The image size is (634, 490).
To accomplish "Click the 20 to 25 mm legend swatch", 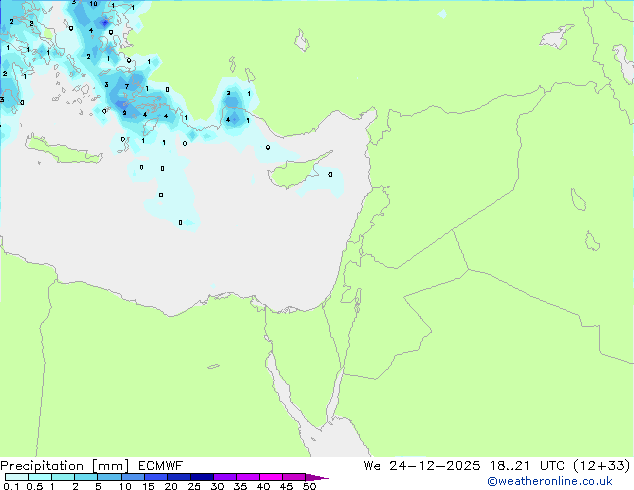I will pos(178,477).
